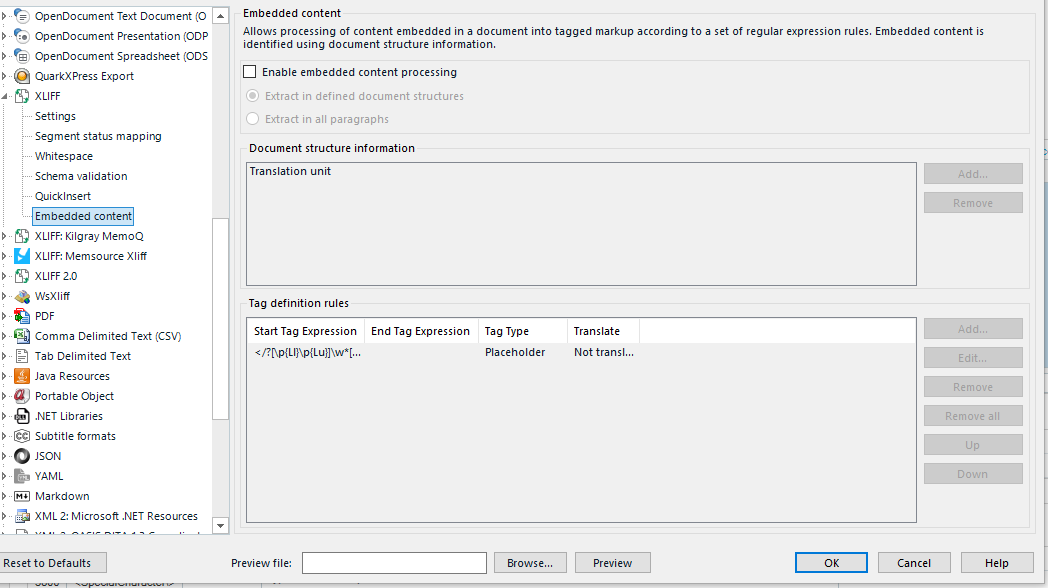This screenshot has height=588, width=1048.
Task: Expand the XLIFF: Memsource Xliff node
Action: [x=4, y=256]
